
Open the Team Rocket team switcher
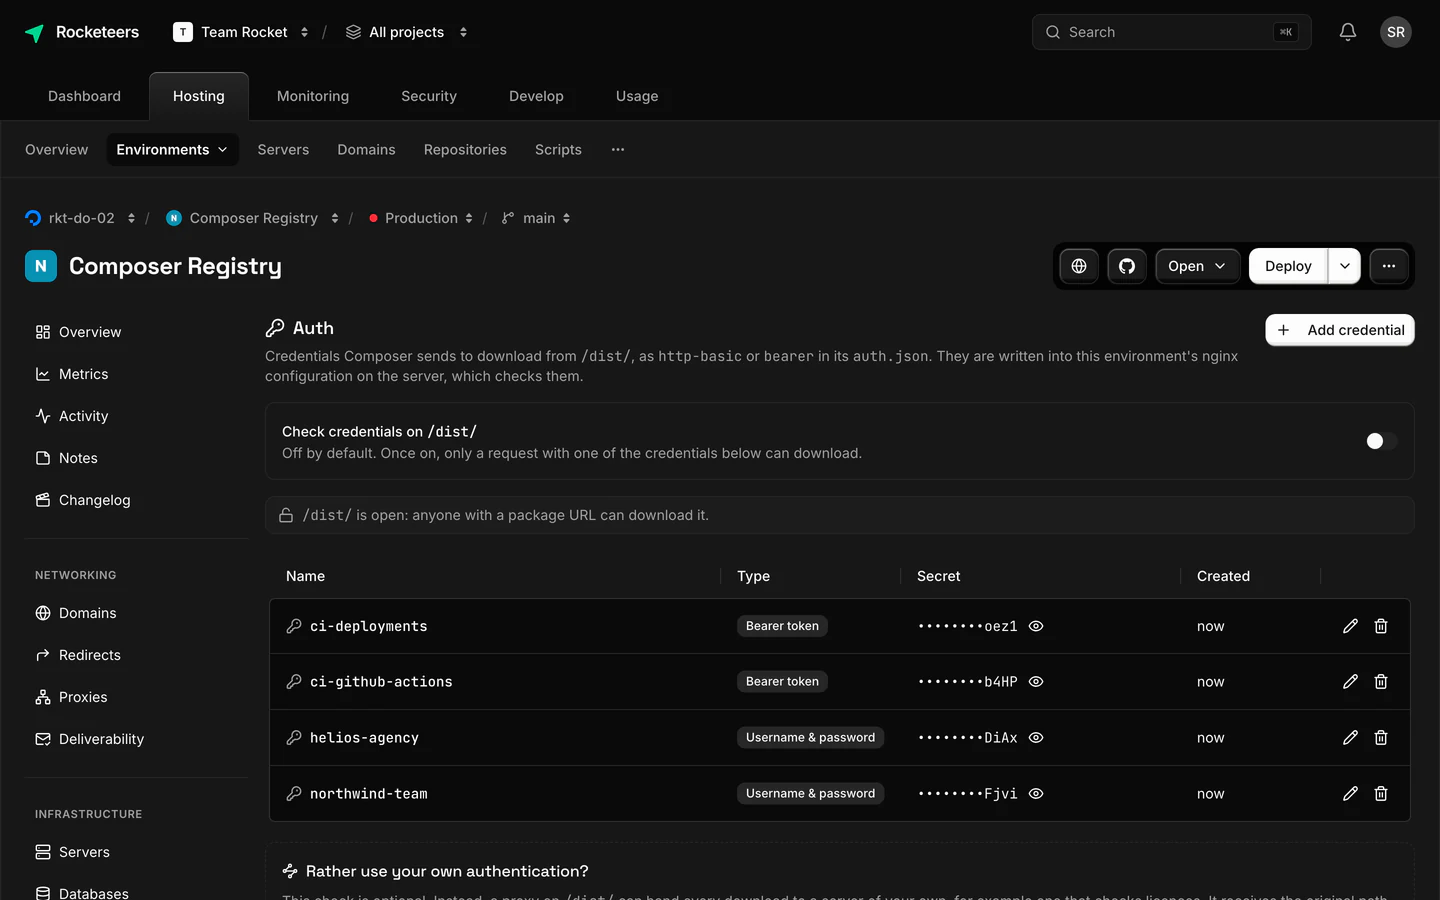[x=241, y=32]
